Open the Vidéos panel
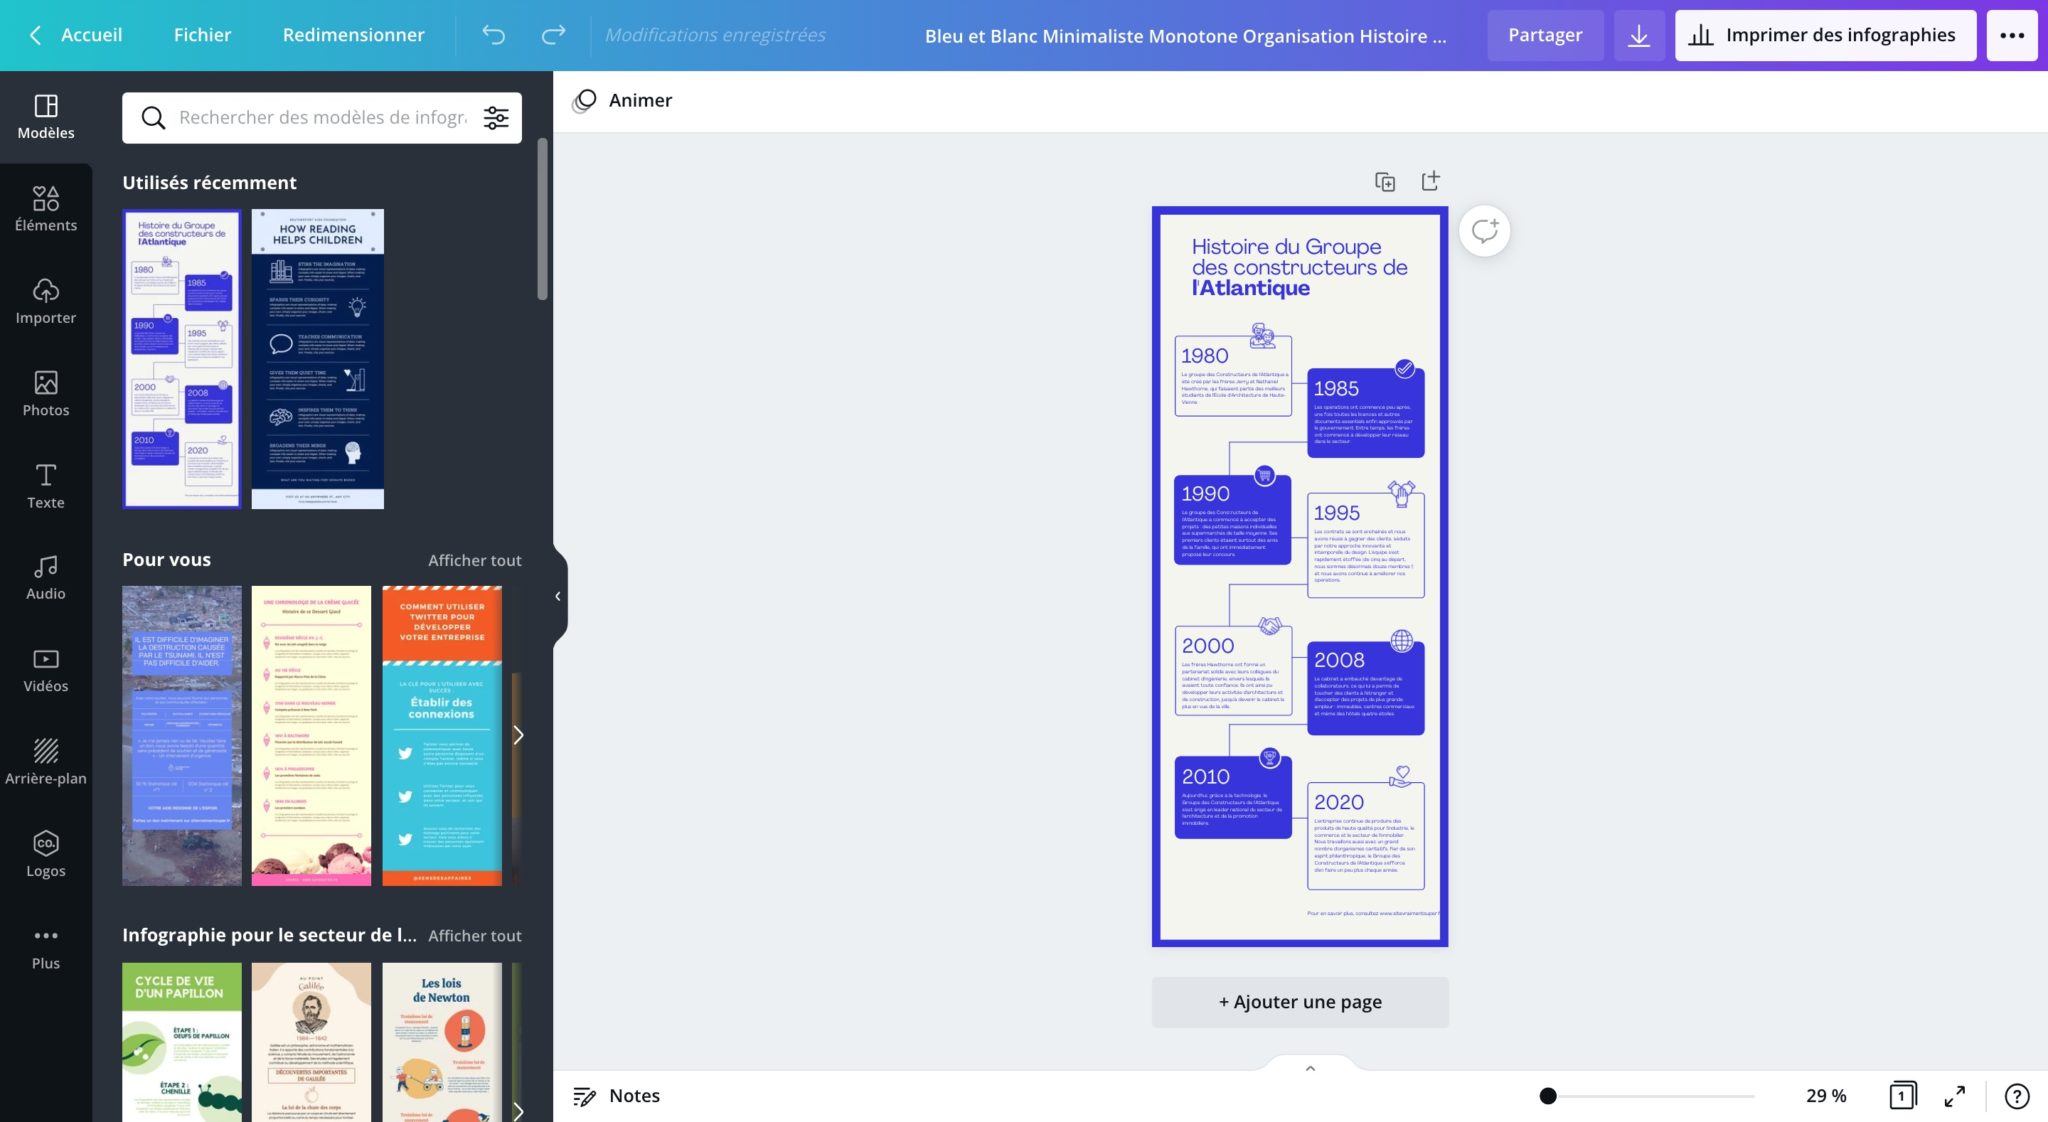The height and width of the screenshot is (1122, 2048). pyautogui.click(x=46, y=670)
